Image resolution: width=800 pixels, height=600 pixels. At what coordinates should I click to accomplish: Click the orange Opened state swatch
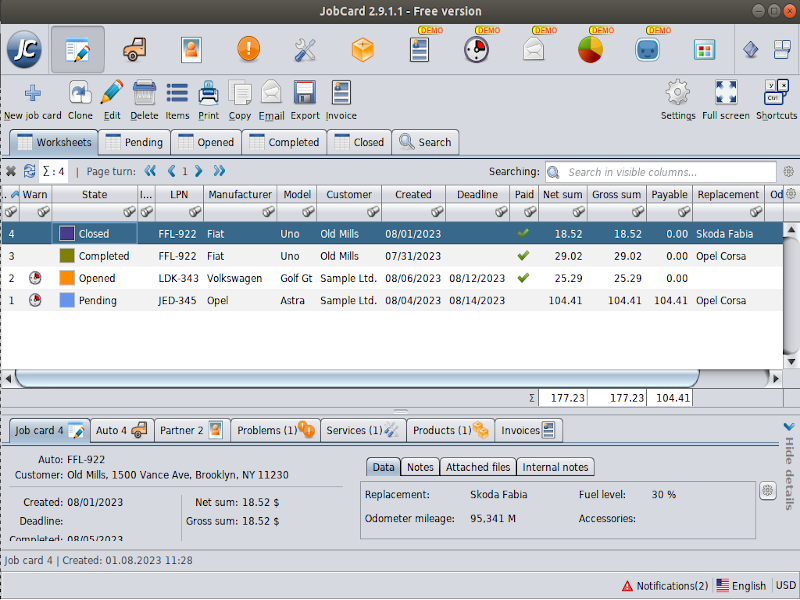pyautogui.click(x=67, y=278)
